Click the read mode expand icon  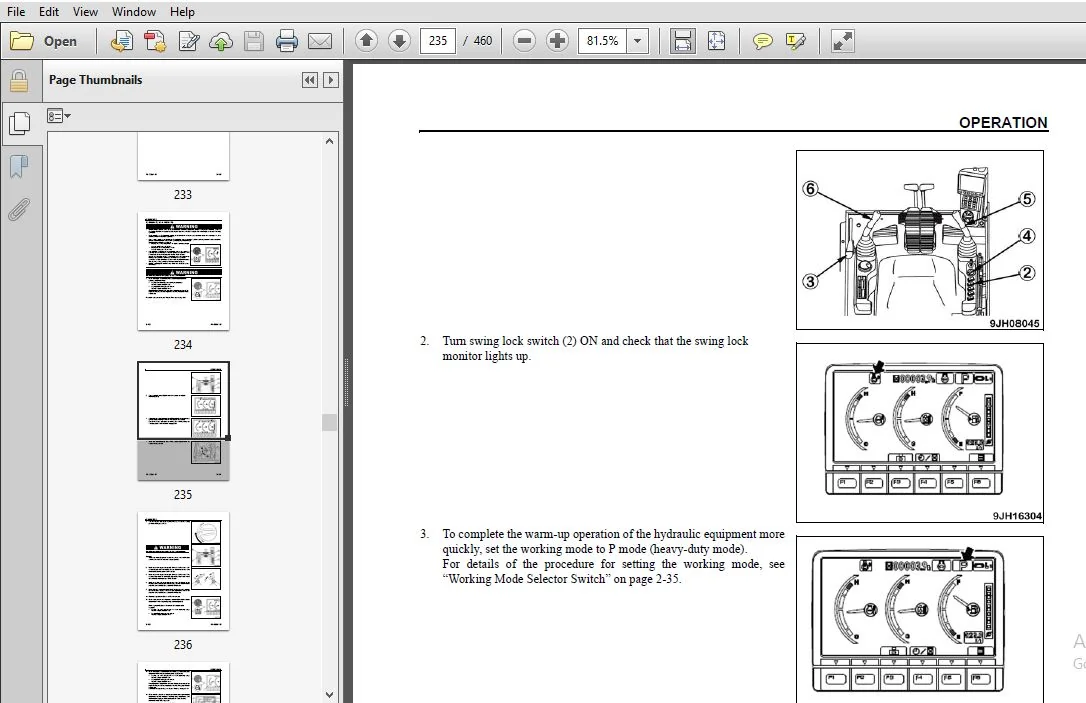[x=842, y=41]
